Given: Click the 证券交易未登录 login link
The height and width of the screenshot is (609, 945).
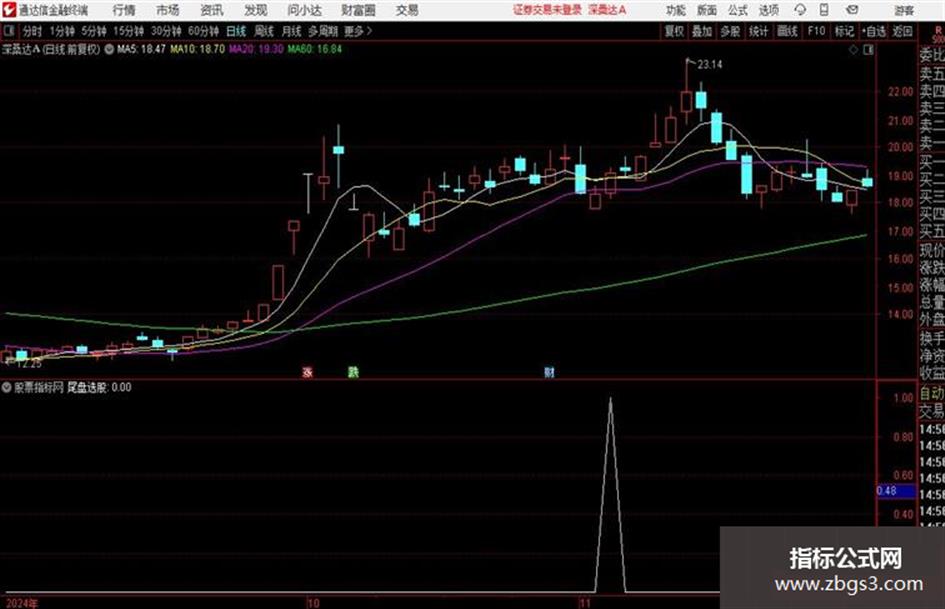Looking at the screenshot, I should click(547, 10).
